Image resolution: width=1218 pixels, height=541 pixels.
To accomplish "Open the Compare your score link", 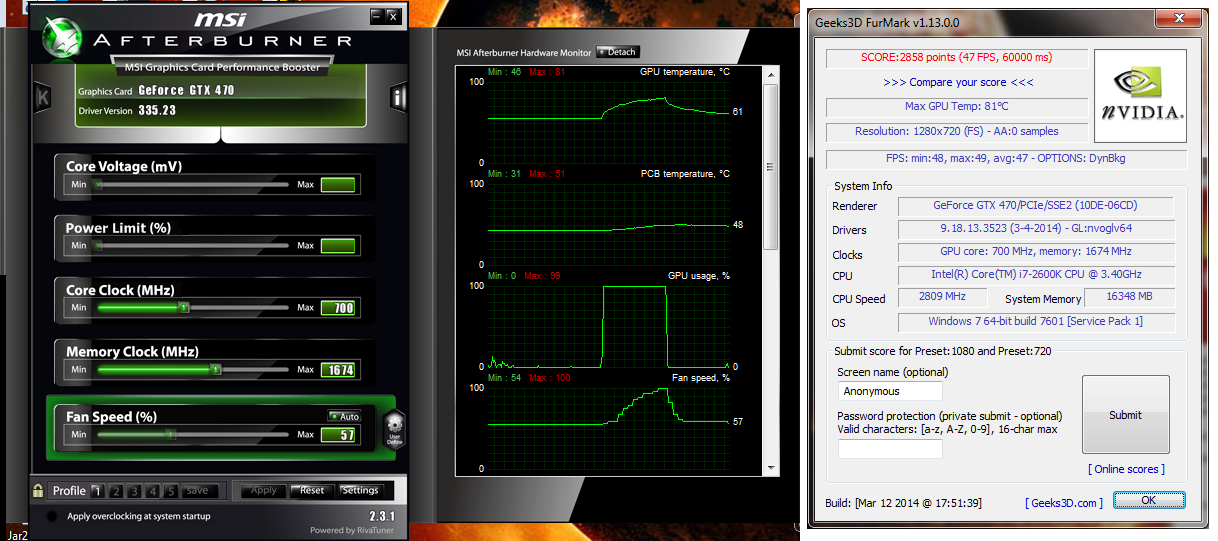I will point(959,82).
